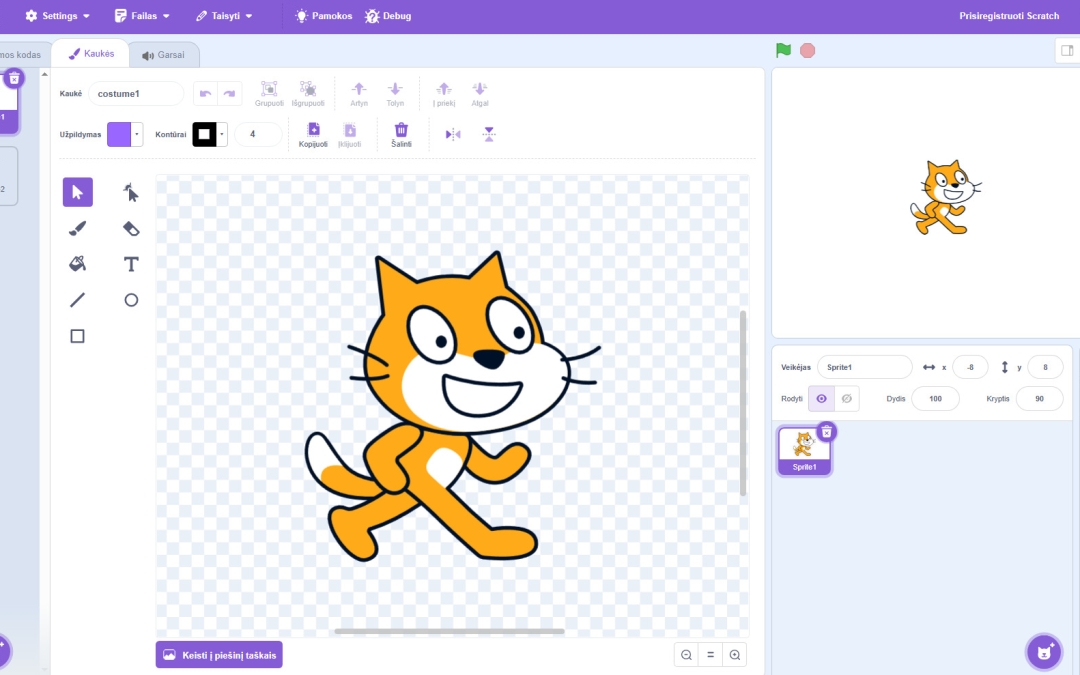Screen dimensions: 1080x675
Task: Switch to the Garsai tab
Action: [x=164, y=55]
